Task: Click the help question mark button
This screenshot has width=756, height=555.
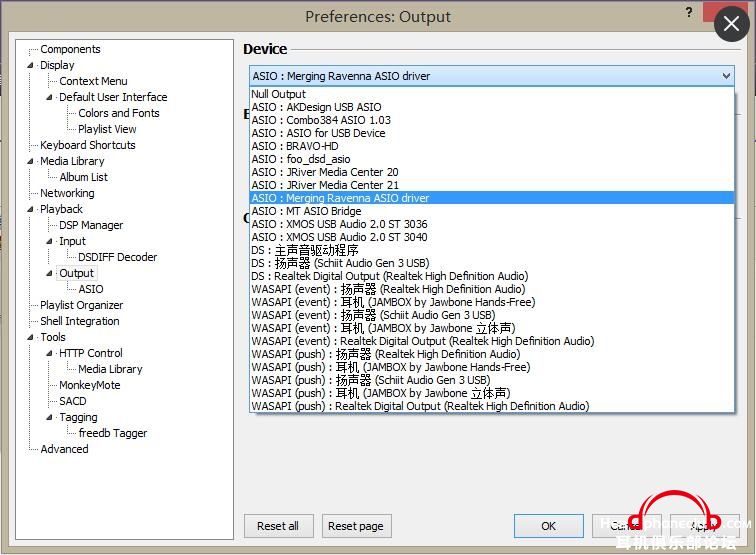Action: (x=689, y=13)
